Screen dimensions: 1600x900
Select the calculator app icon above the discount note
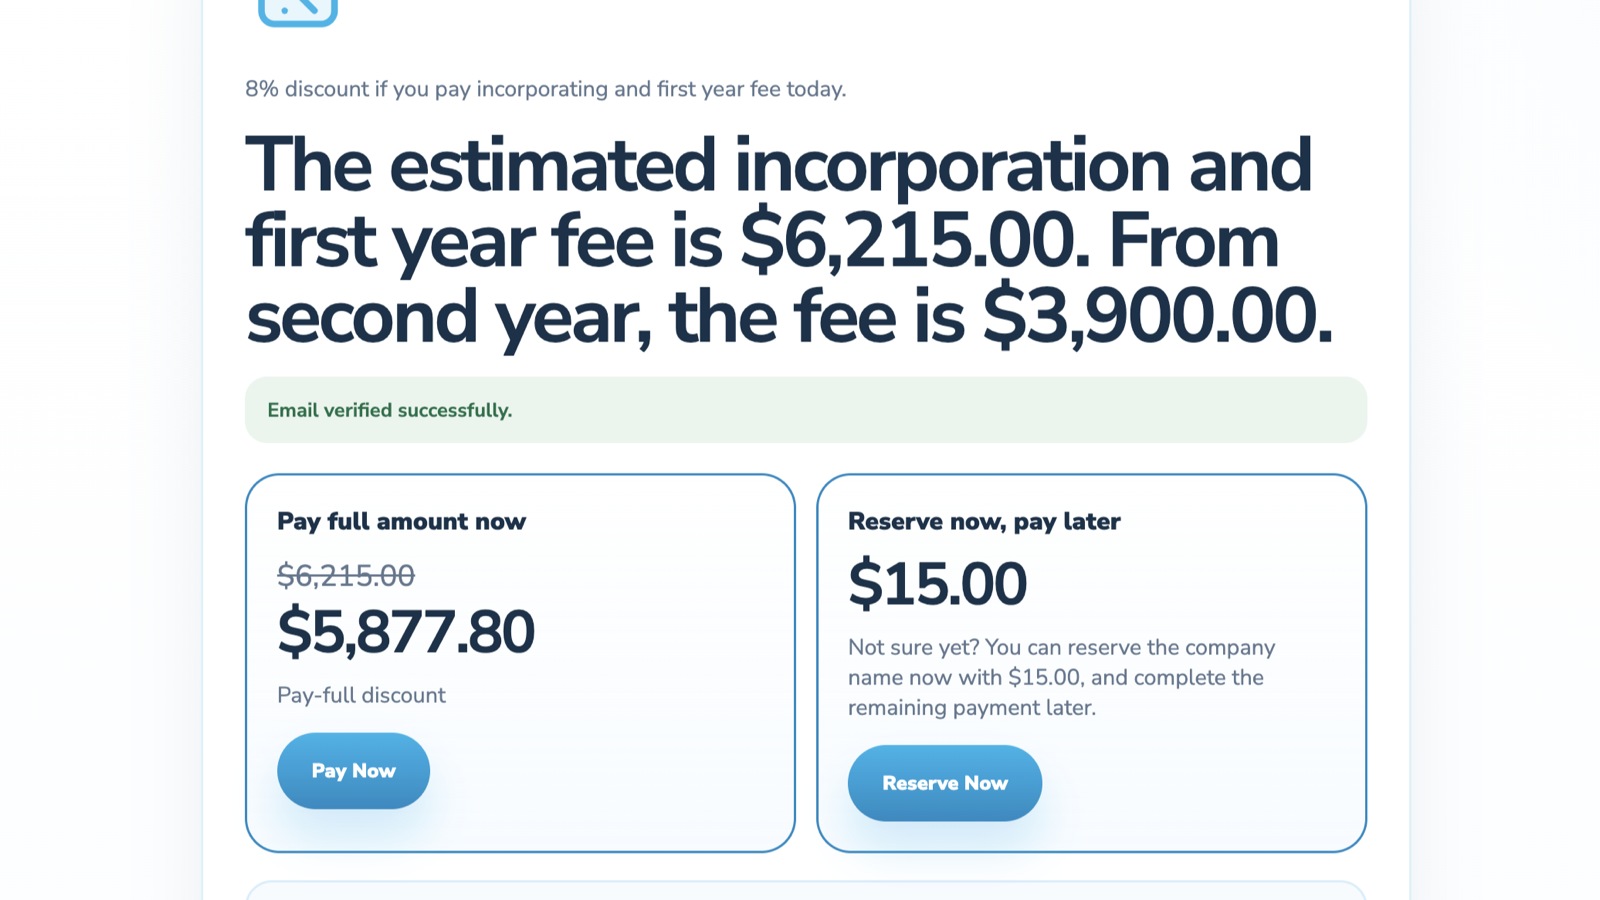(x=298, y=10)
